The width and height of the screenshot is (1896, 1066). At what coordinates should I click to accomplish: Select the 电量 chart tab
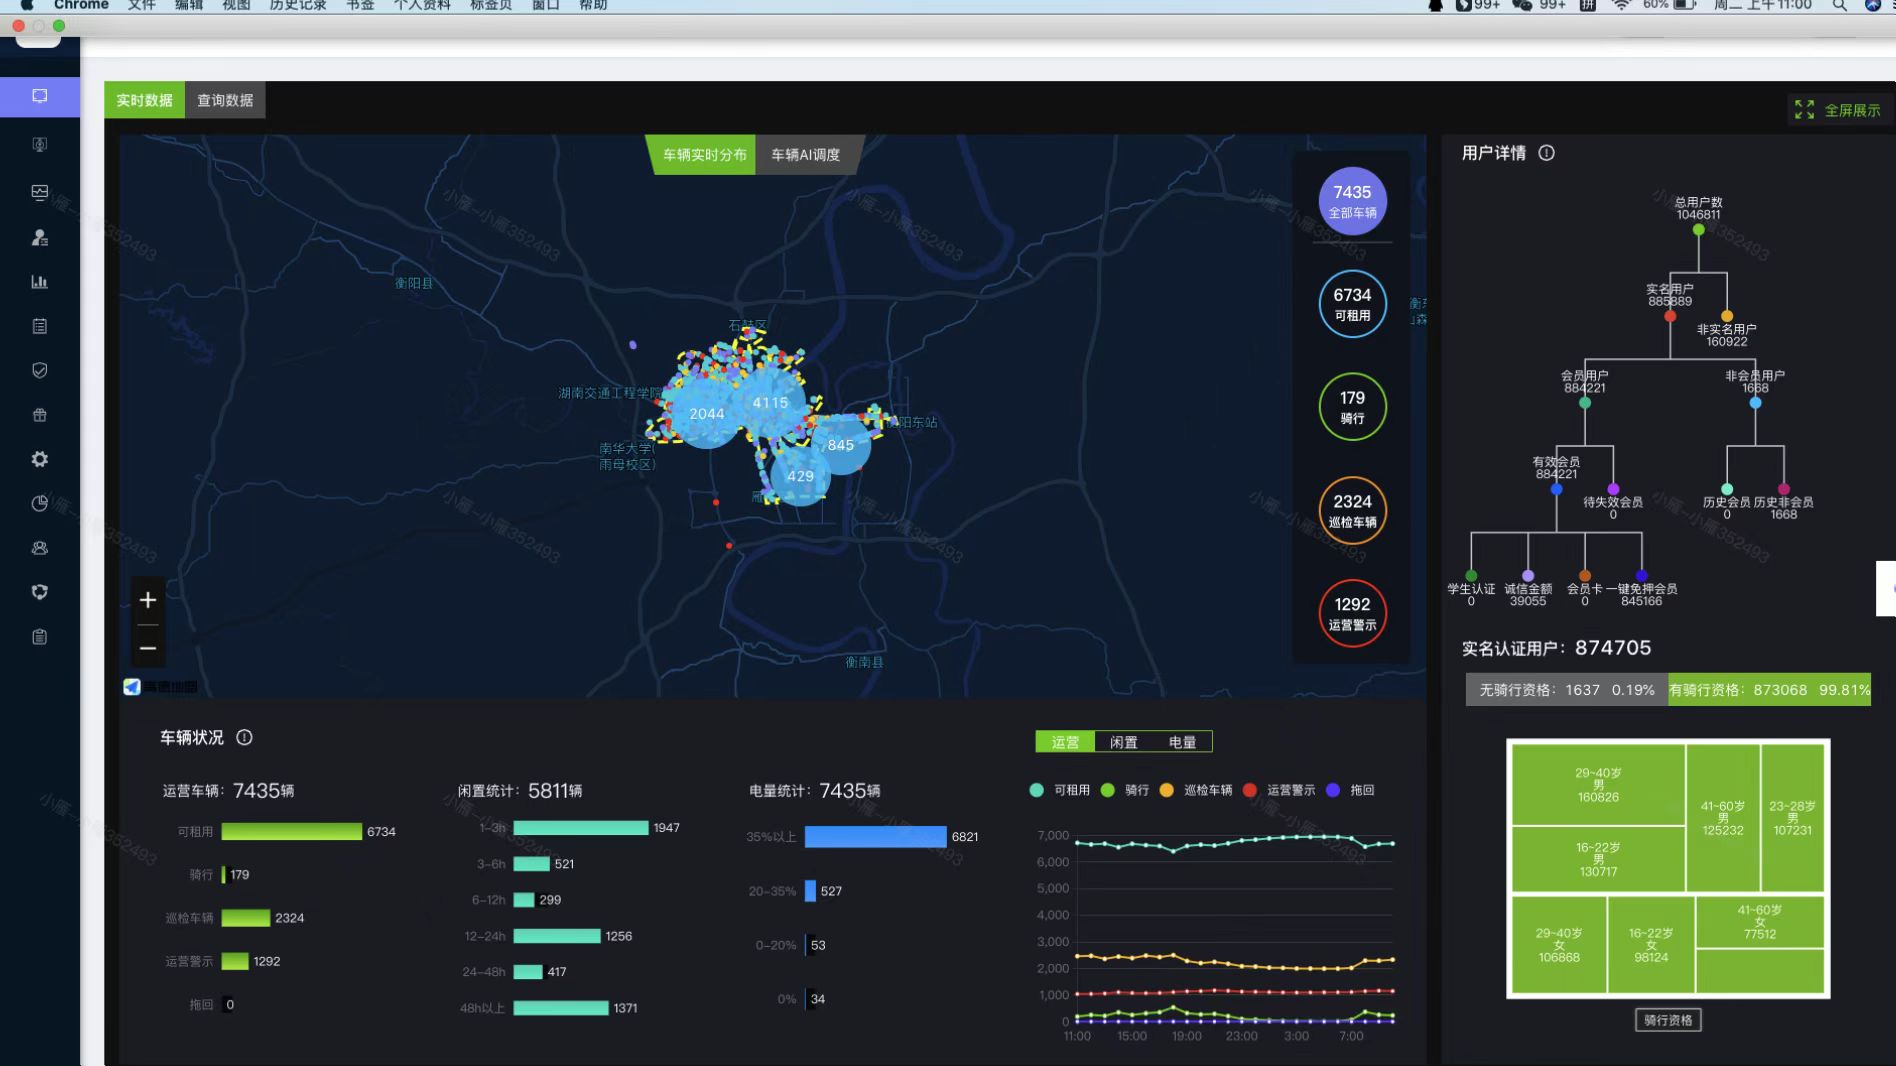click(x=1182, y=742)
